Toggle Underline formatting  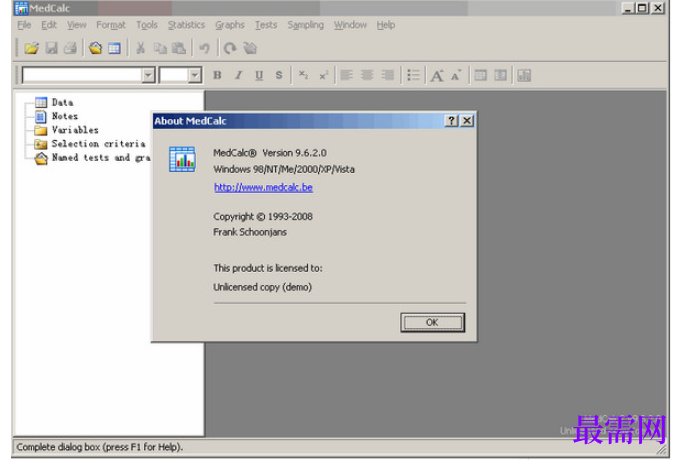(x=259, y=76)
